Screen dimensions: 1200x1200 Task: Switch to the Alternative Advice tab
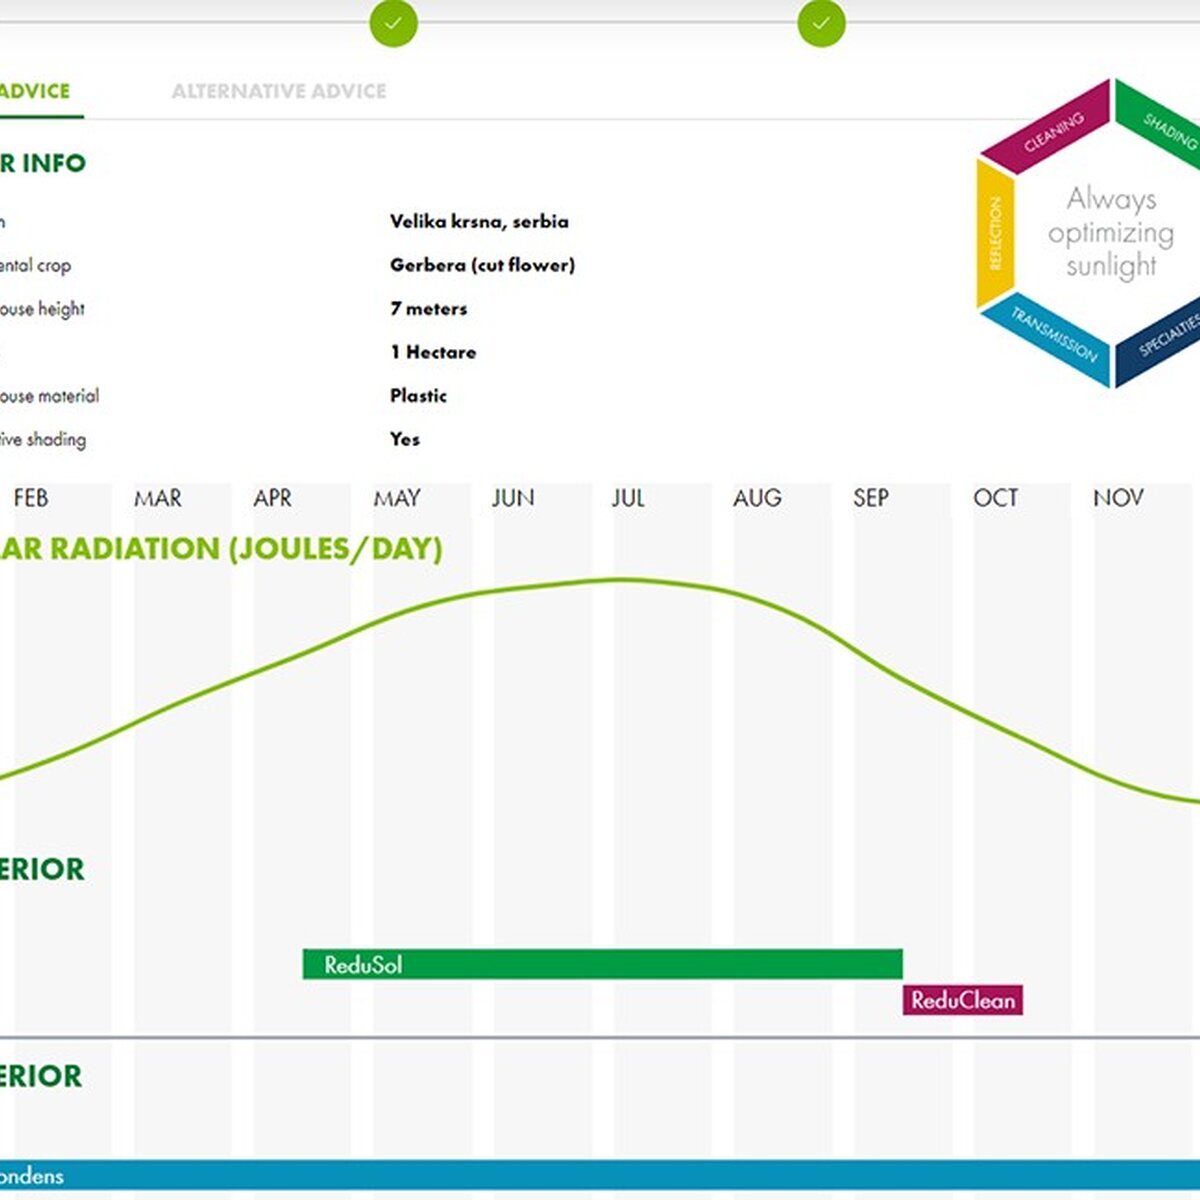click(x=279, y=91)
